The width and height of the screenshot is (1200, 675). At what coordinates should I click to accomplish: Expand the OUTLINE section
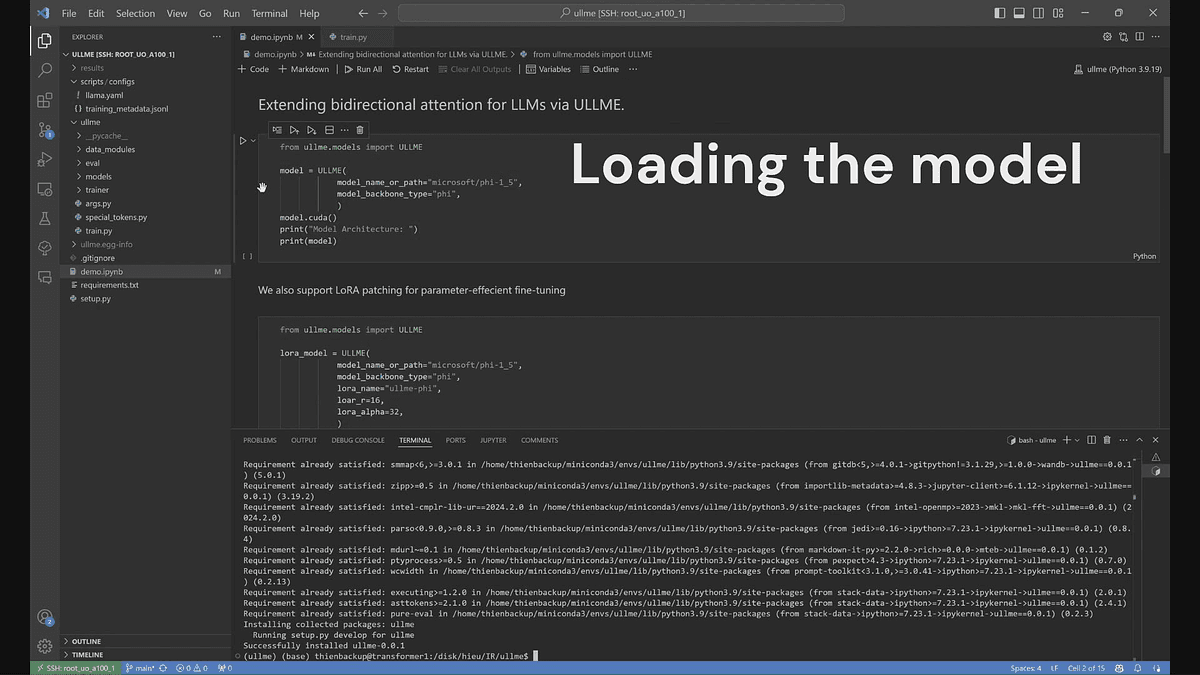[x=86, y=641]
